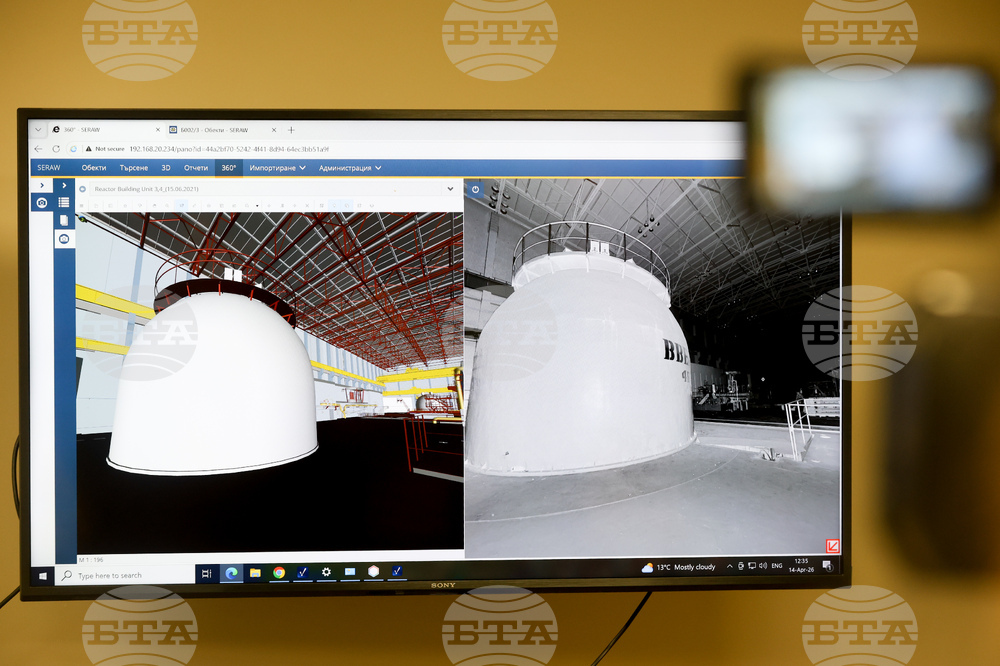Switch to the '360° - SERAW' browser tab
This screenshot has width=1000, height=666.
[106, 130]
